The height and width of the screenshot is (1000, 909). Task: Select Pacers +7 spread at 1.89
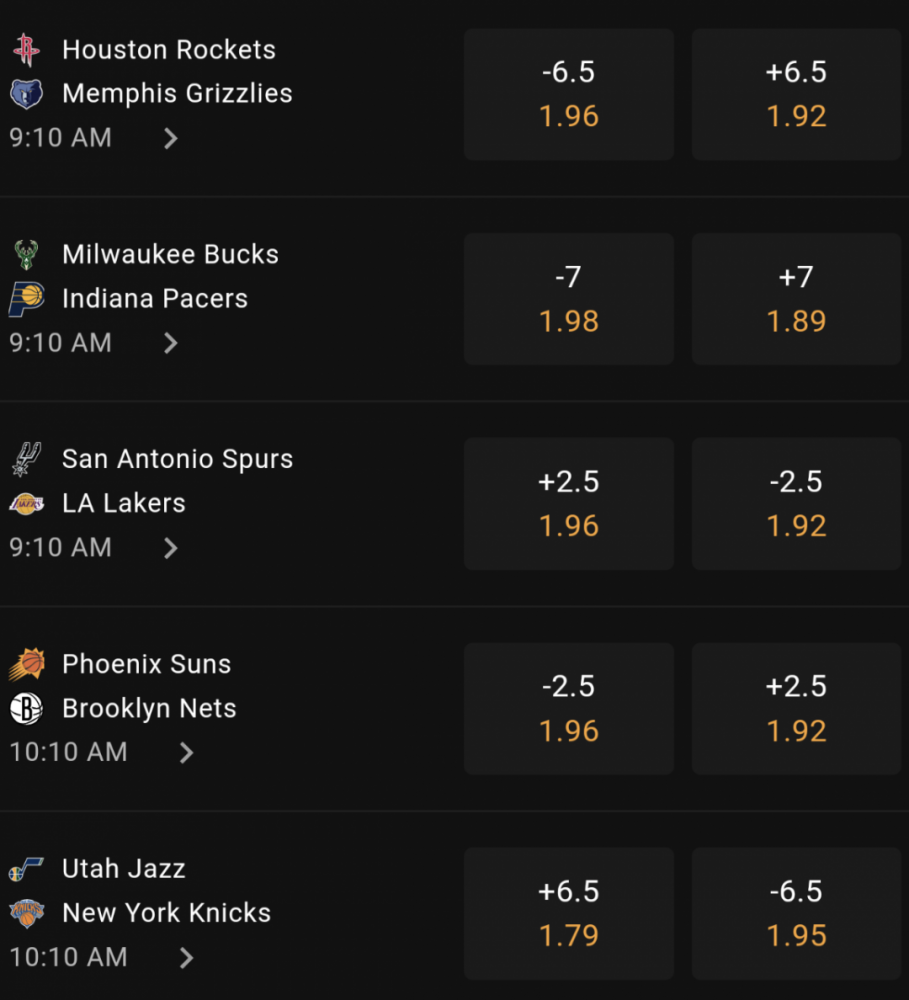[796, 299]
